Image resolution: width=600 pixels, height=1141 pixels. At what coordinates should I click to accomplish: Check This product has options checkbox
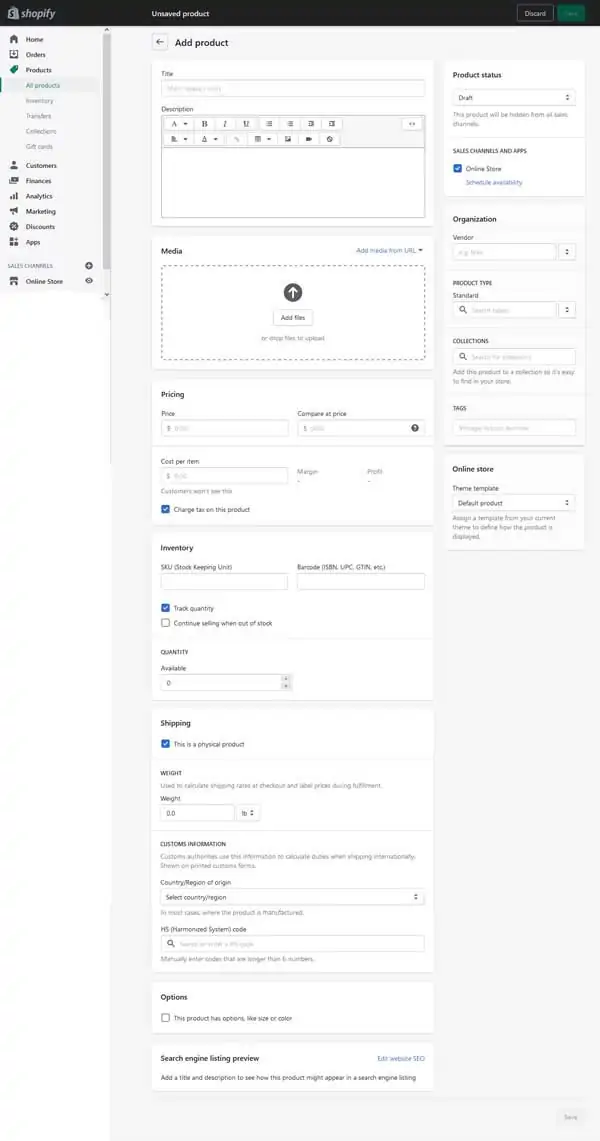pos(165,1018)
